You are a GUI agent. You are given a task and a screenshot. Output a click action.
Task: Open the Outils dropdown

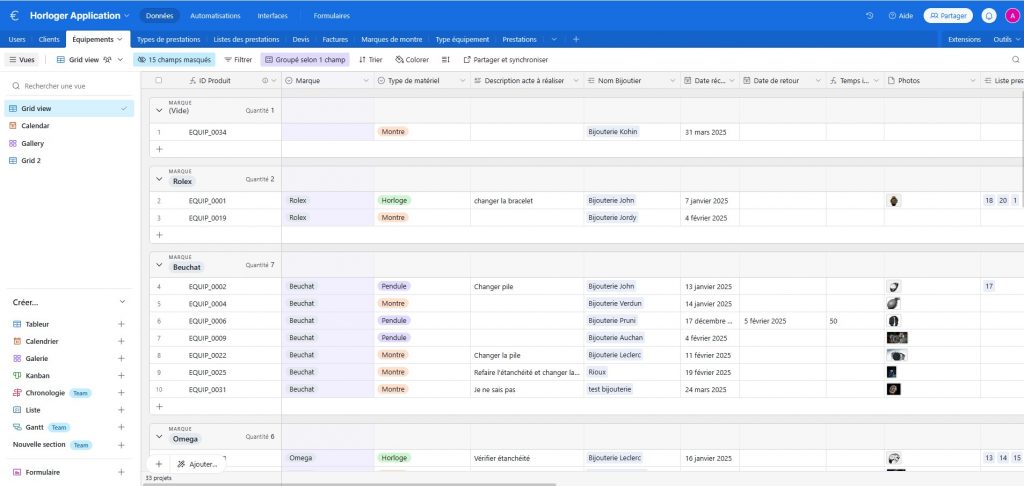click(1004, 39)
